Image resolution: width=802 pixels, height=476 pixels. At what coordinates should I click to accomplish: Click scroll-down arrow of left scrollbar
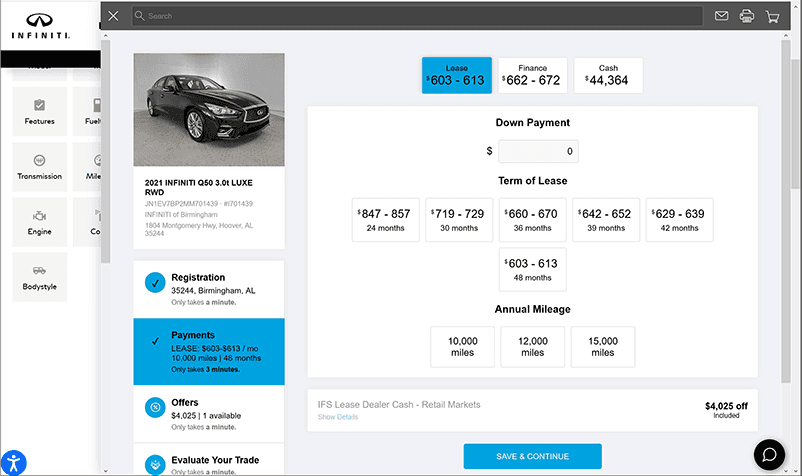(x=105, y=471)
